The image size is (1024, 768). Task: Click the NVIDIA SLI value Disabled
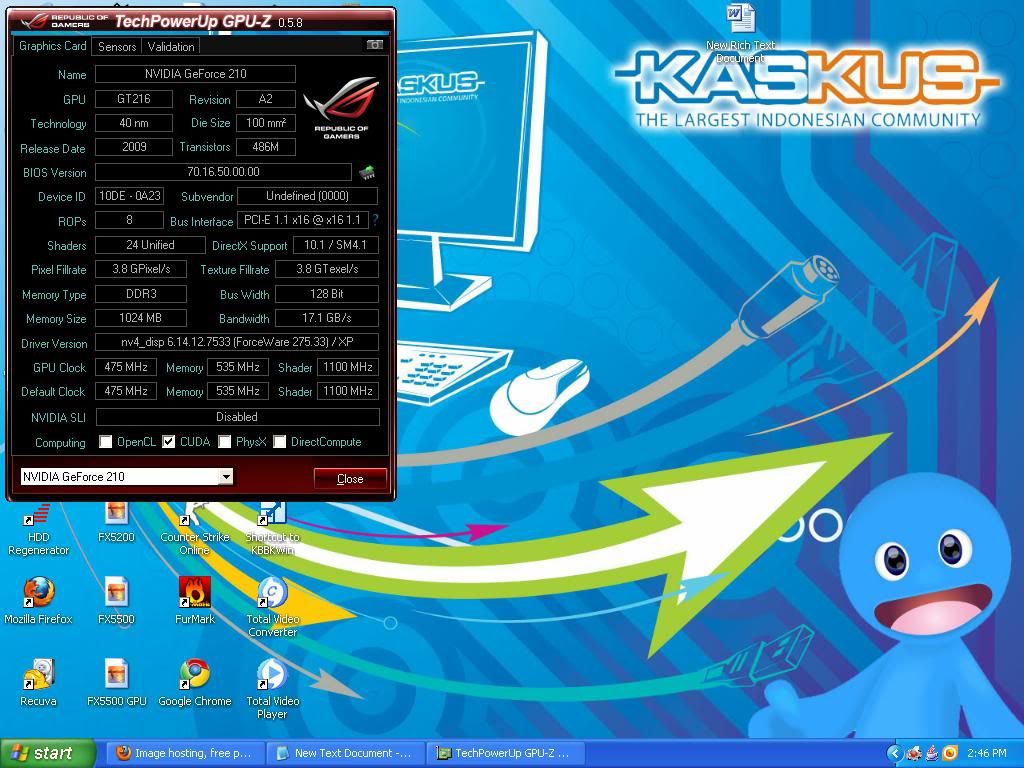(238, 417)
